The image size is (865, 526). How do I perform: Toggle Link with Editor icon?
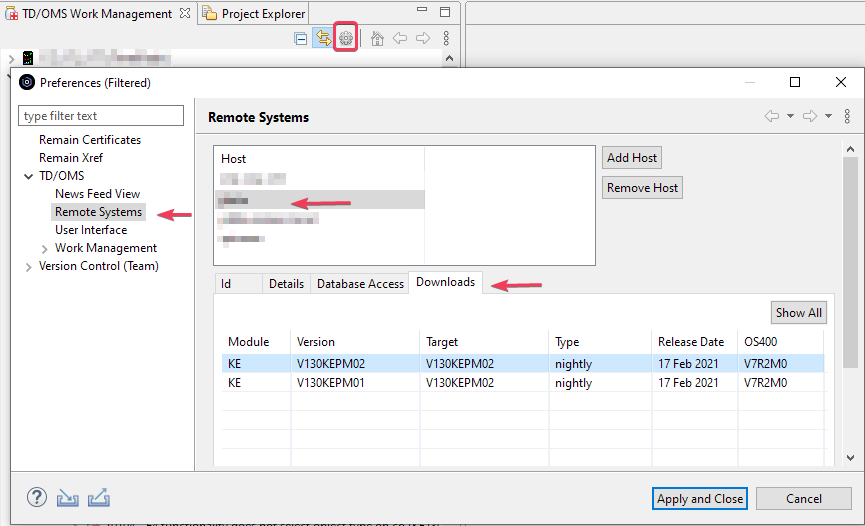(323, 38)
